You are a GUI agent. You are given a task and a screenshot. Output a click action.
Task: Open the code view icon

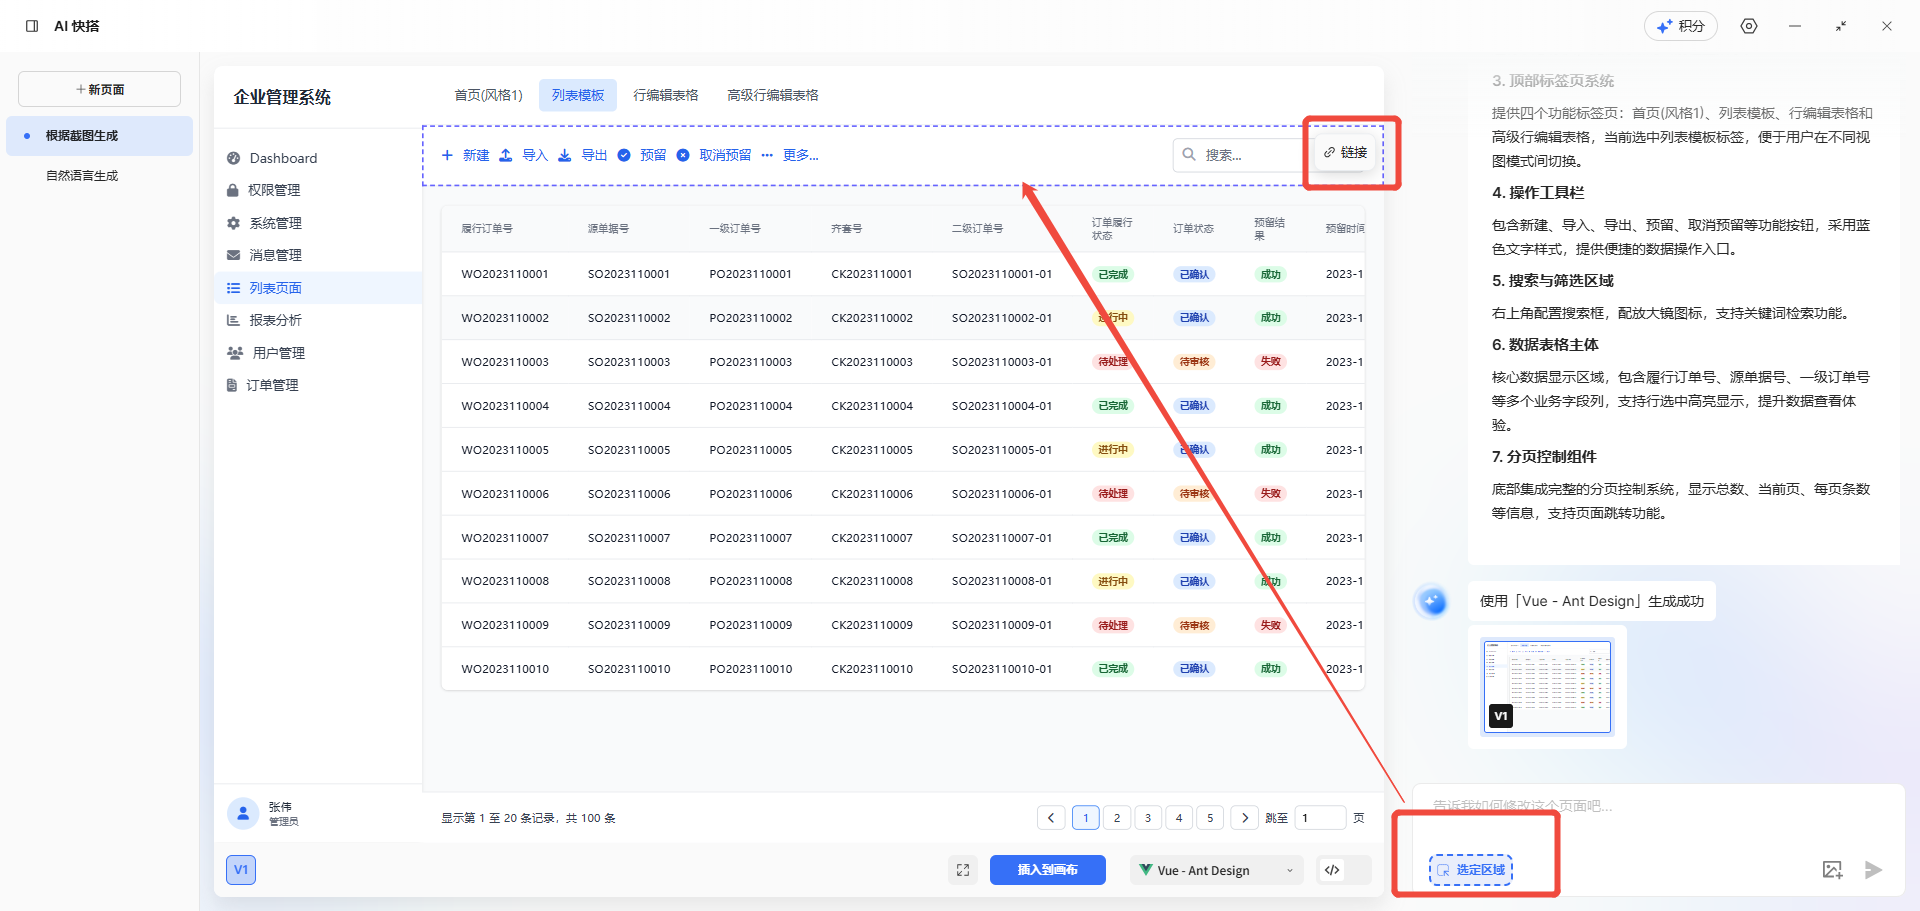[x=1332, y=870]
